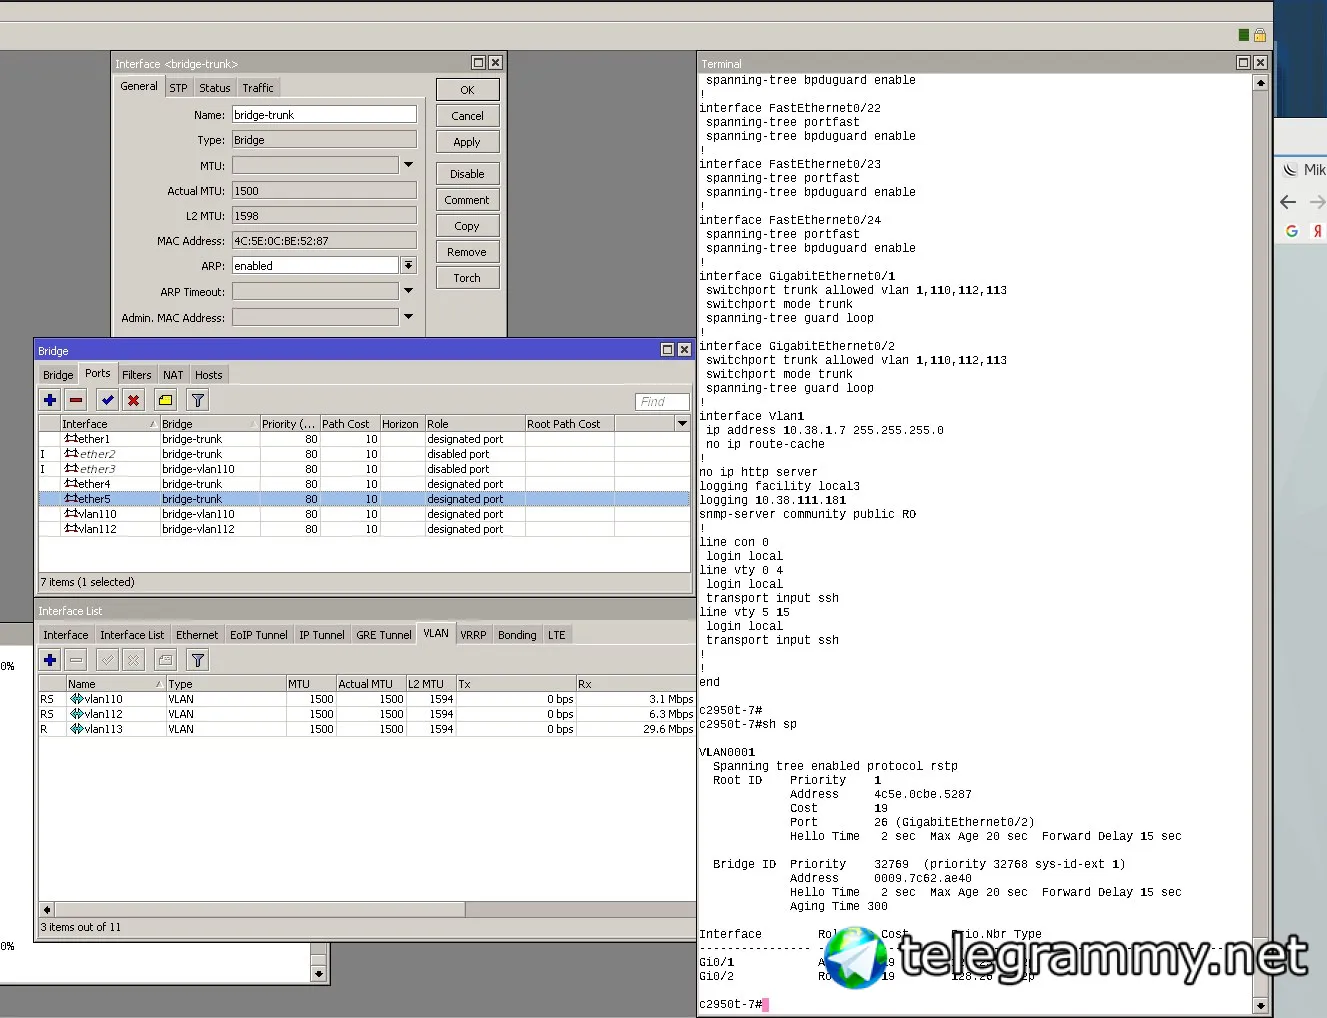1327x1018 pixels.
Task: Open the GRE Tunnel tab
Action: (384, 635)
